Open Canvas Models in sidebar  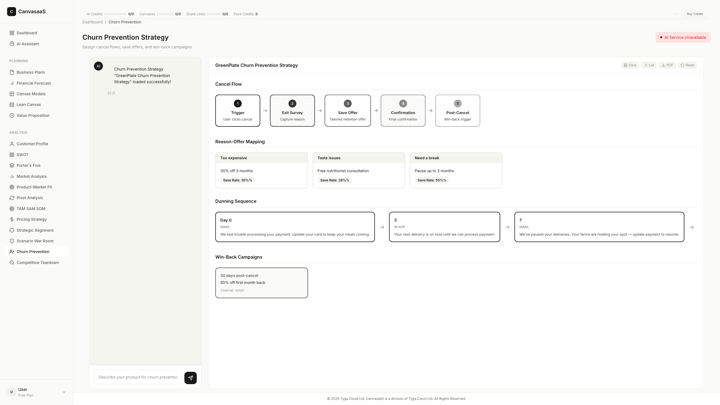(37, 94)
